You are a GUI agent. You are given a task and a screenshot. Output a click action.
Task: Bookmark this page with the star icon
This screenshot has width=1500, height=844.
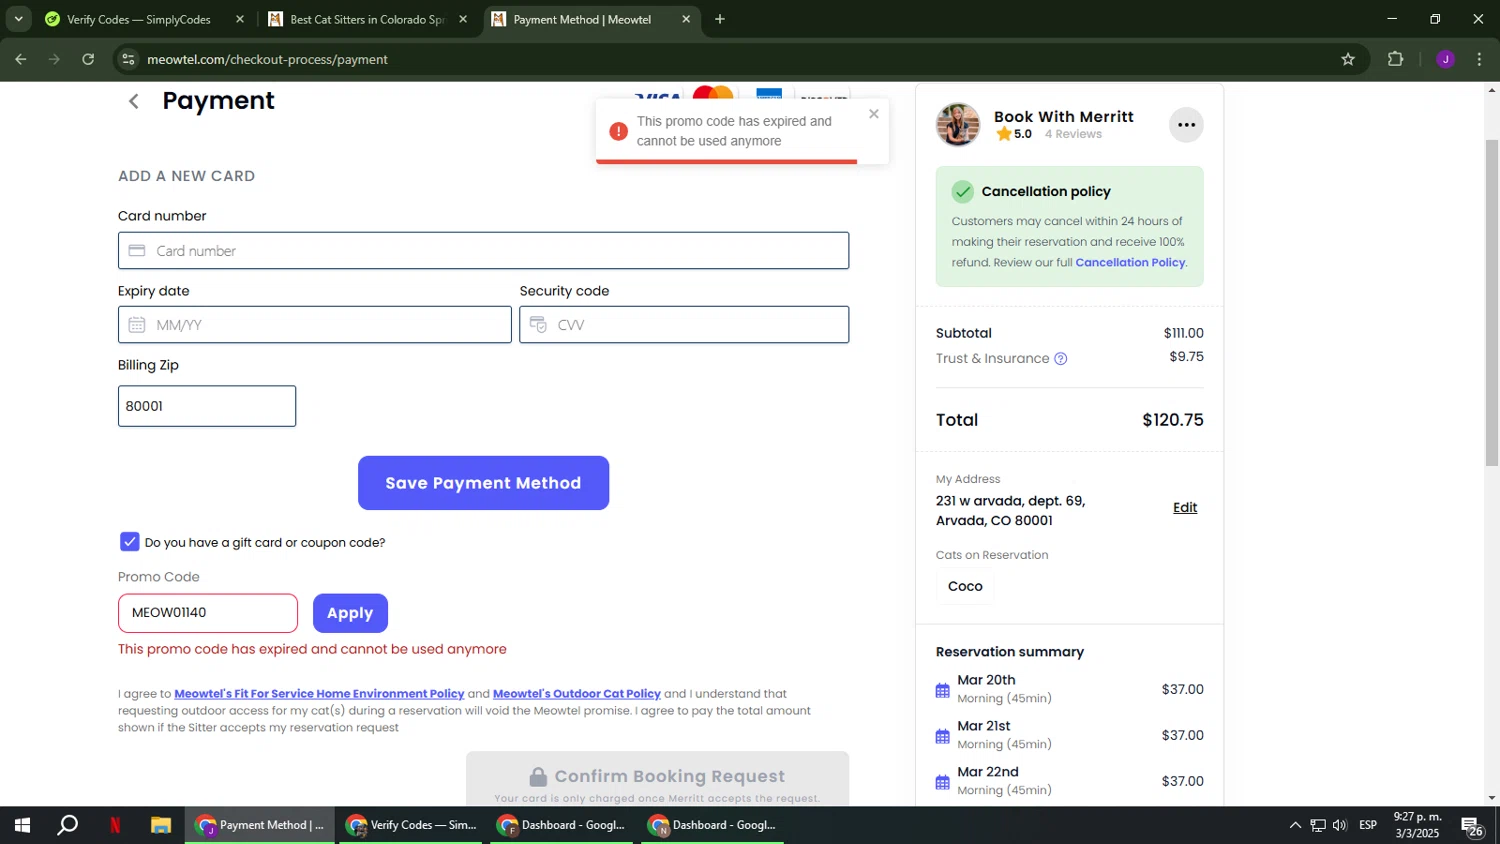[x=1348, y=60]
